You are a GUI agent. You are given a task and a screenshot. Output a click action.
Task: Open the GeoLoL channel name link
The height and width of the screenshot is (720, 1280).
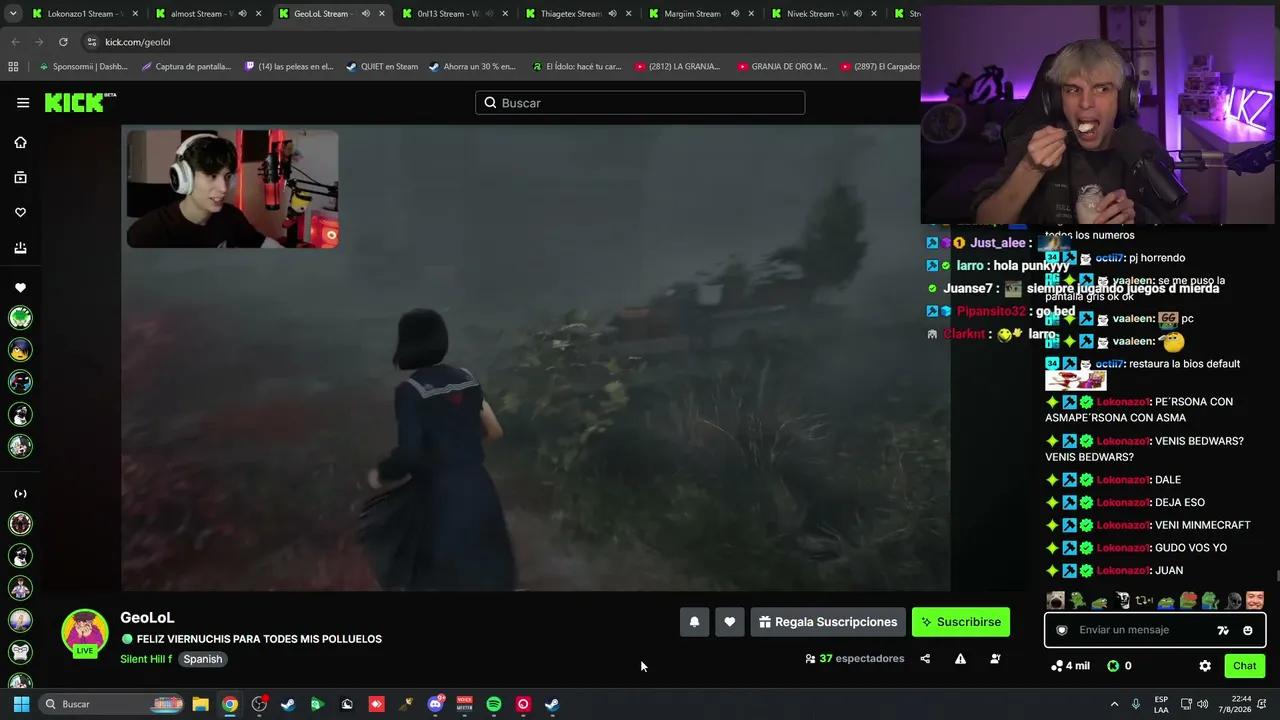(147, 618)
